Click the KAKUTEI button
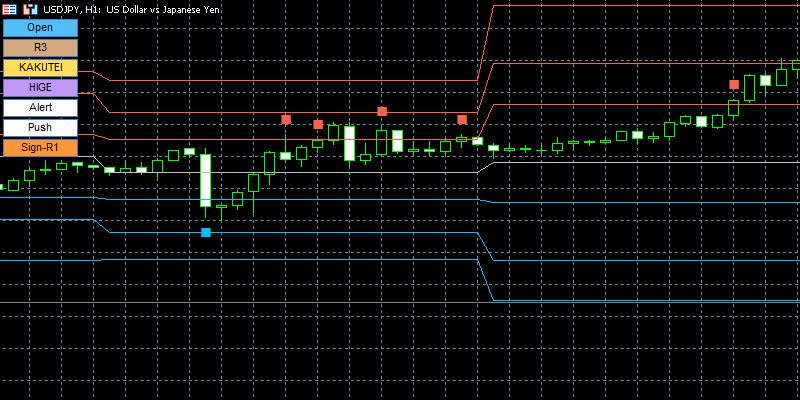800x400 pixels. tap(40, 67)
